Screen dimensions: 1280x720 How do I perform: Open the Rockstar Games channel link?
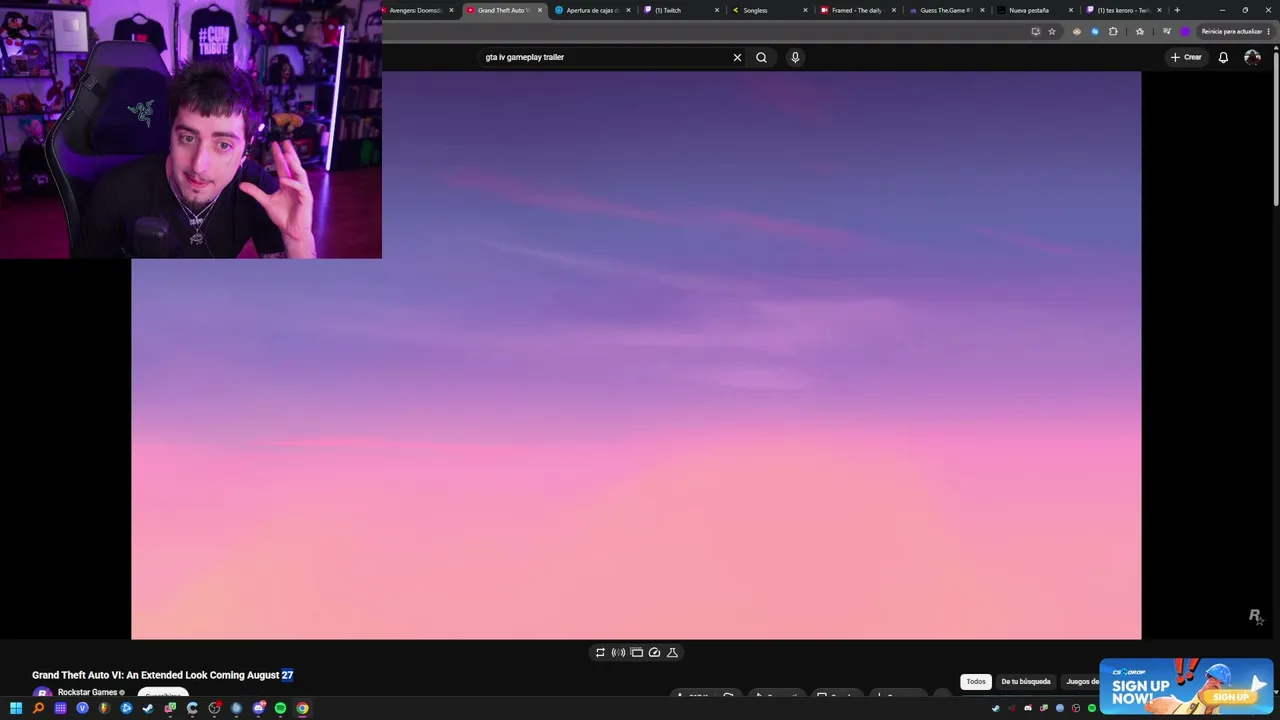point(88,692)
